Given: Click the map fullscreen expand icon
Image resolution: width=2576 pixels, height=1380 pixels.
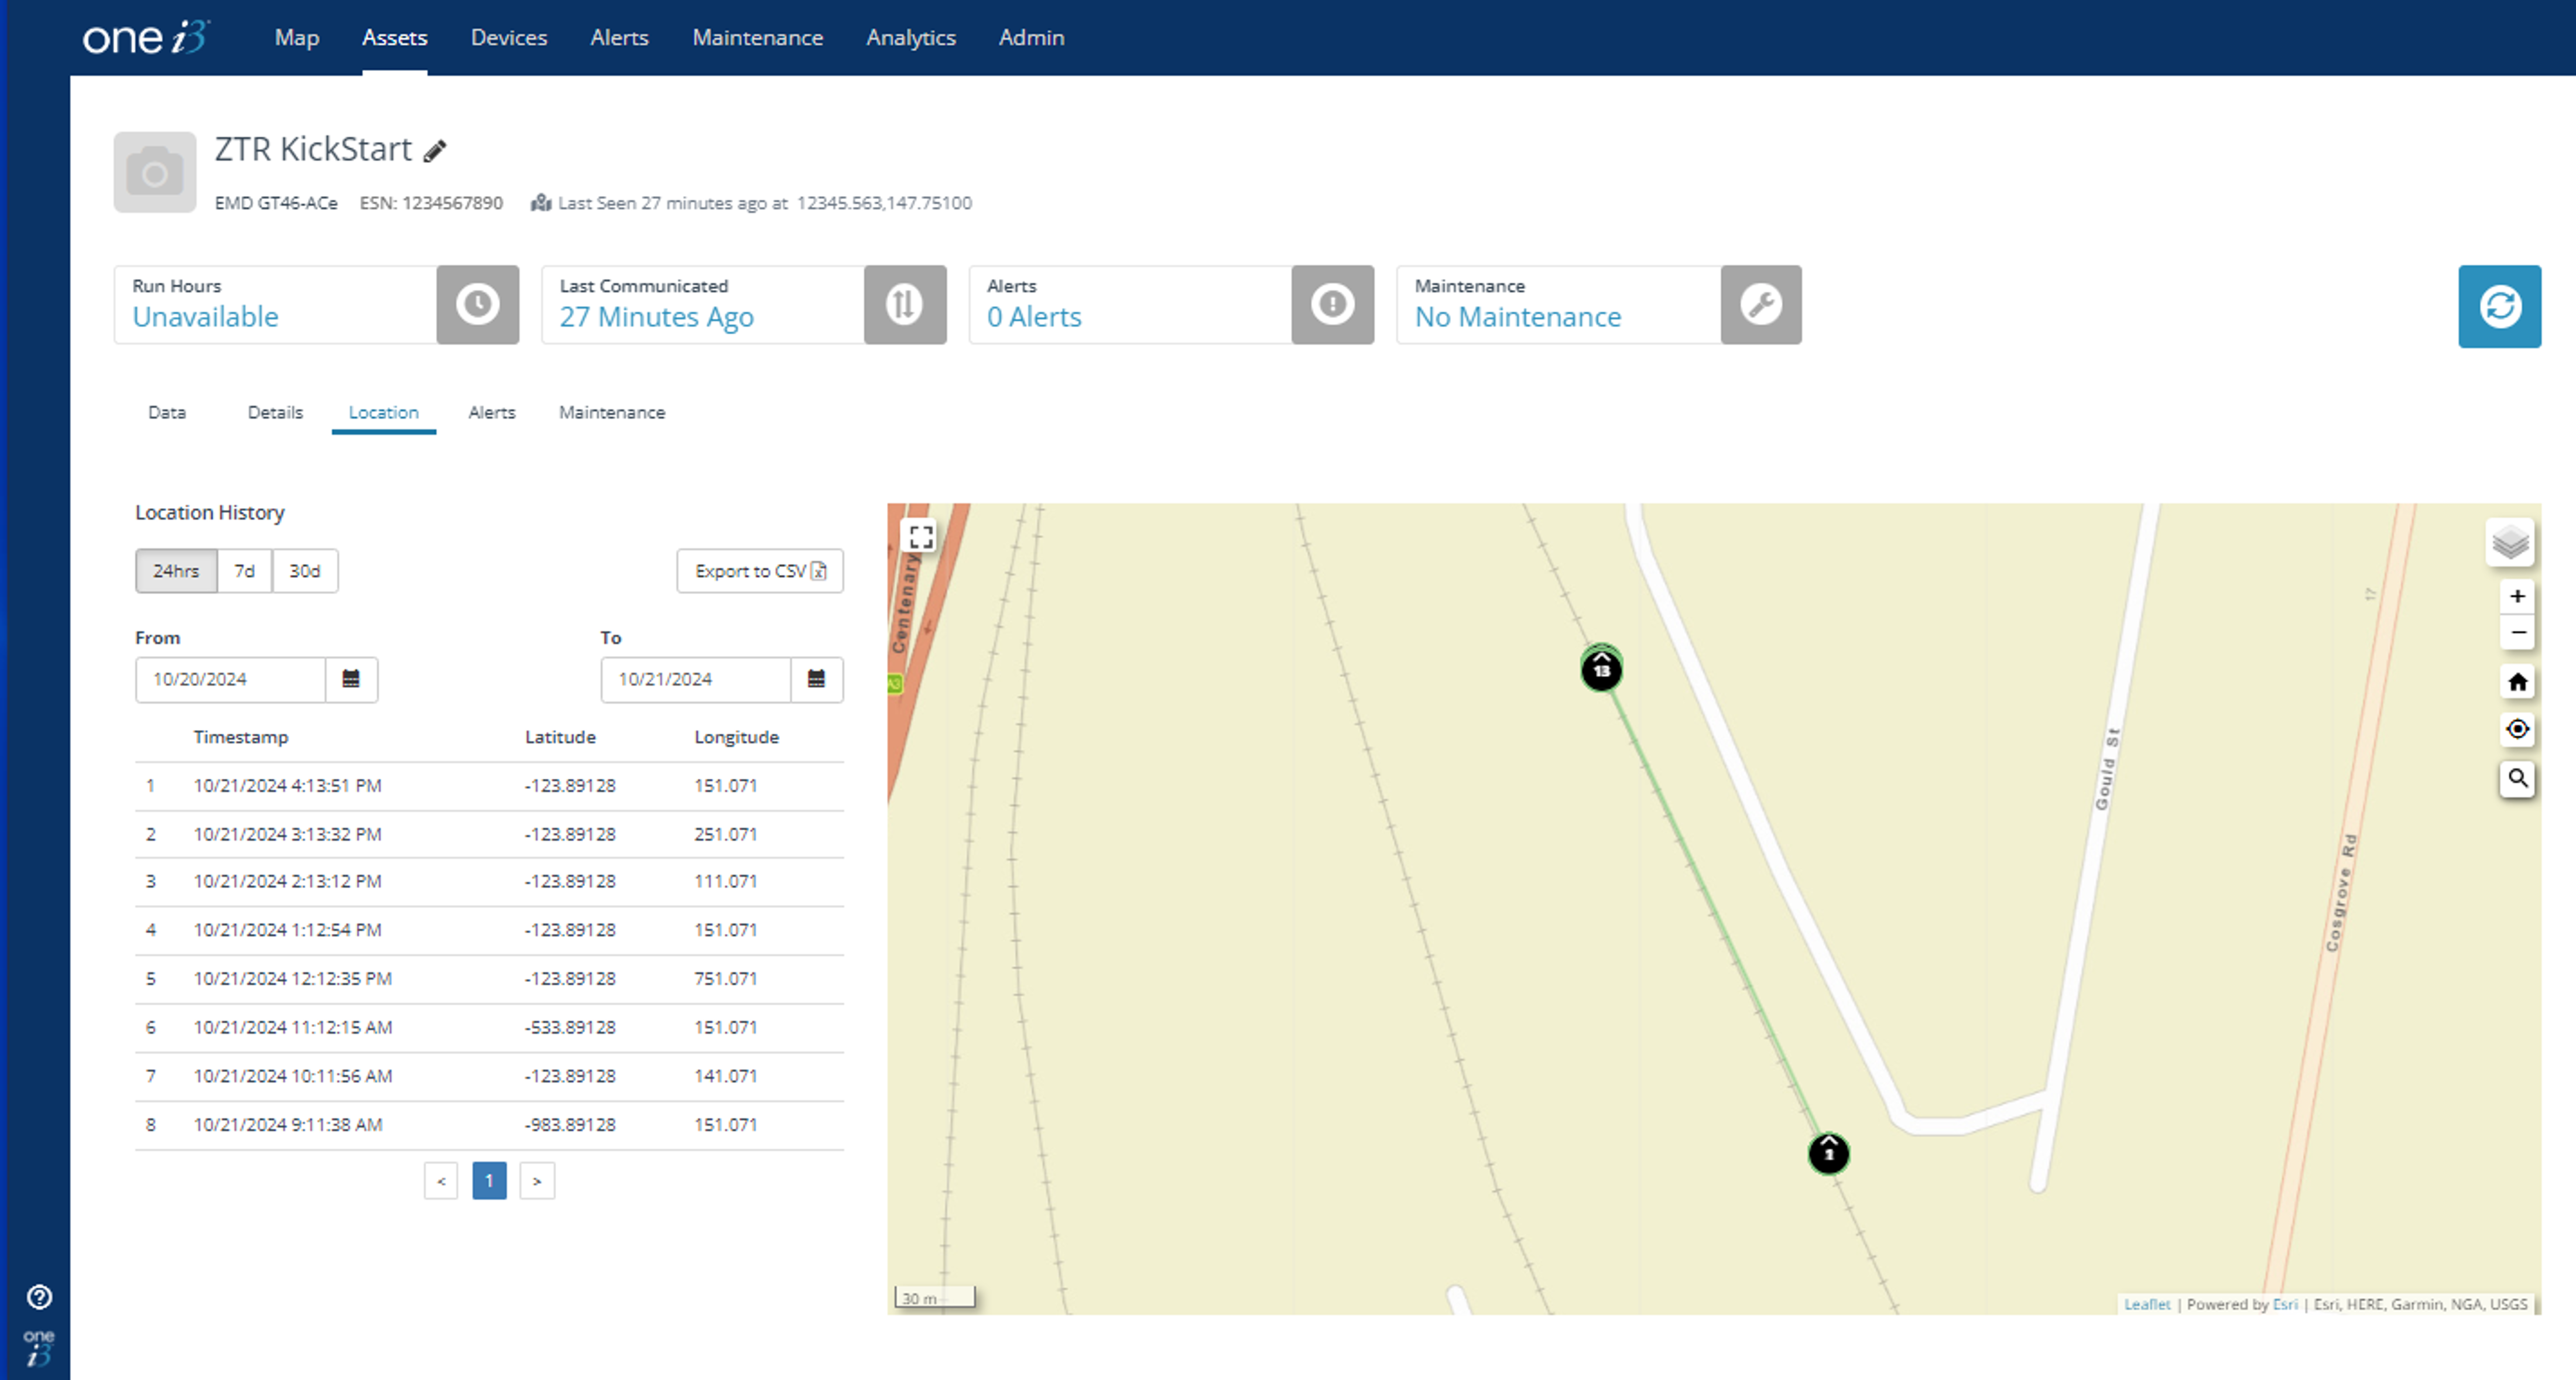Looking at the screenshot, I should 920,535.
